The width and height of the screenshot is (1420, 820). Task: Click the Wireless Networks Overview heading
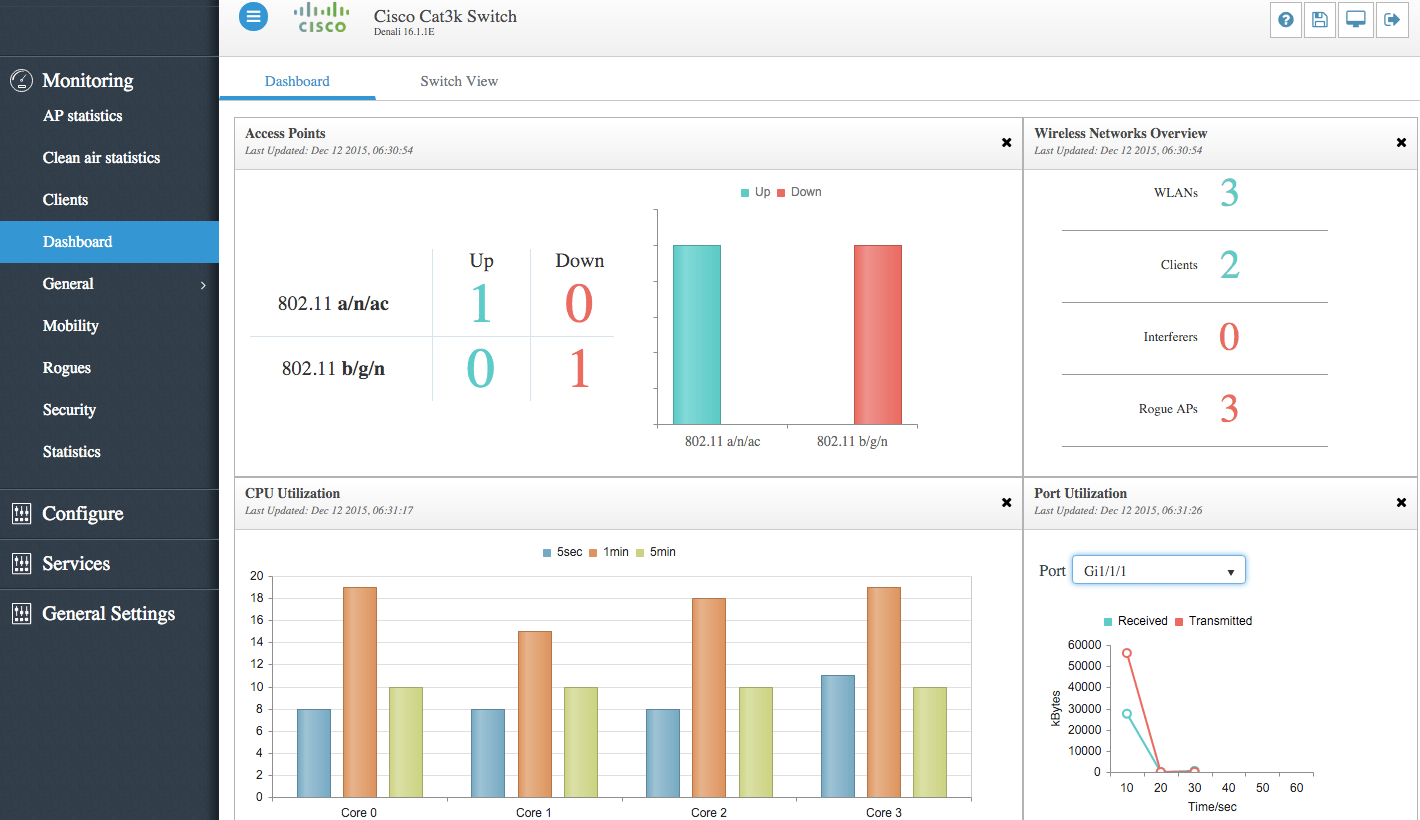1120,133
